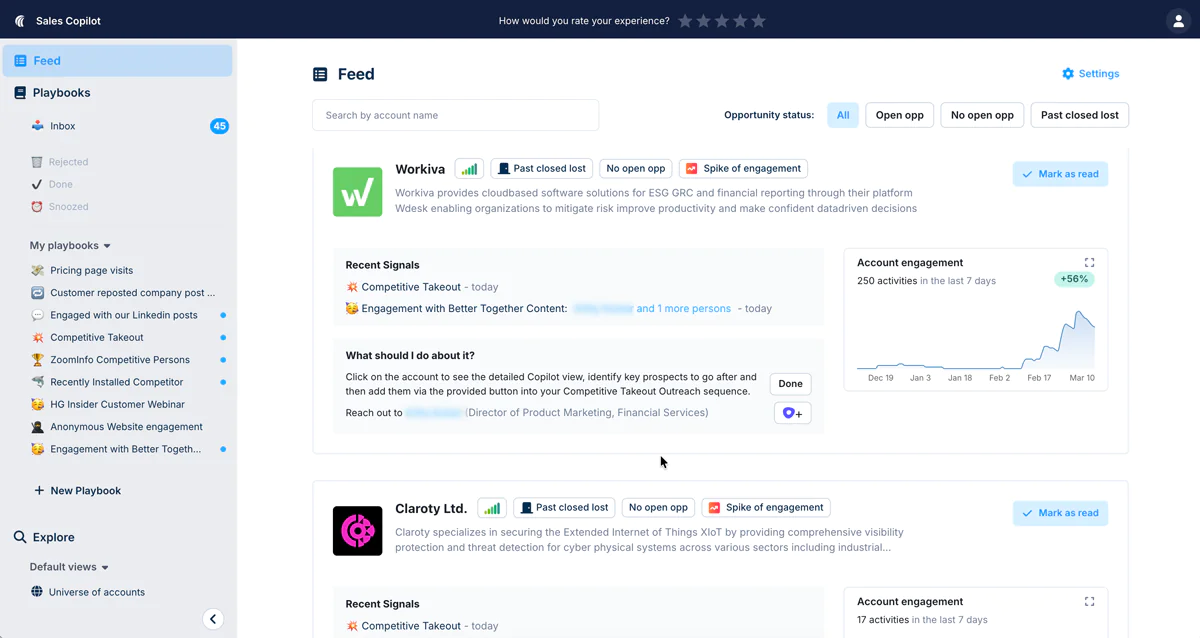The height and width of the screenshot is (638, 1200).
Task: Mark the Workiva card as read
Action: point(1060,174)
